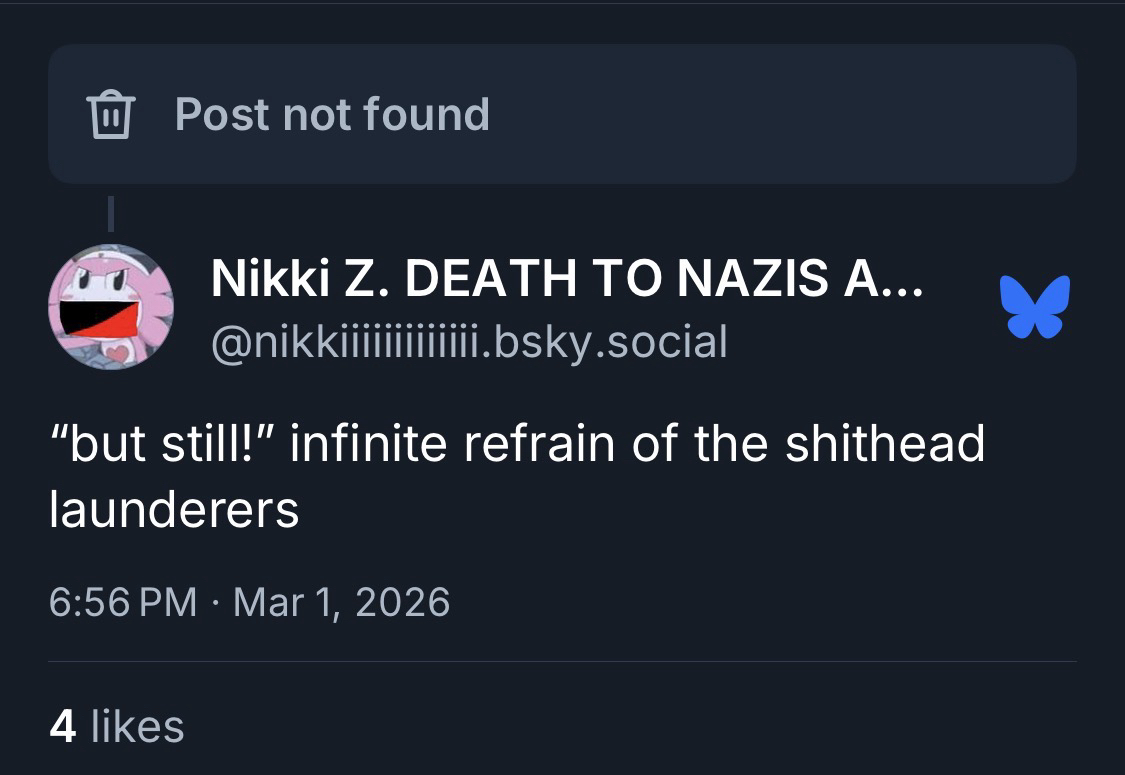Click the "Post not found" text
Image resolution: width=1125 pixels, height=775 pixels.
pos(332,114)
